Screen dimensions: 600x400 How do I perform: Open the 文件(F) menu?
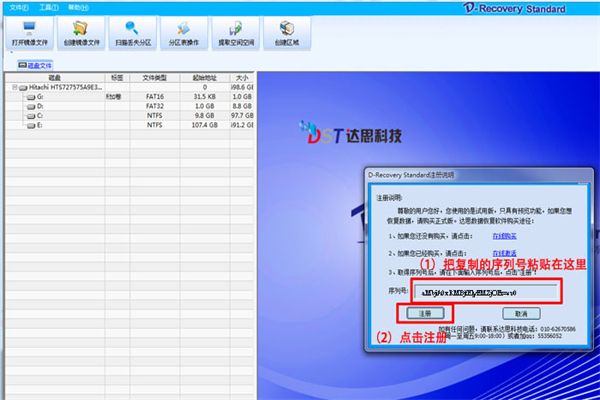pos(19,7)
